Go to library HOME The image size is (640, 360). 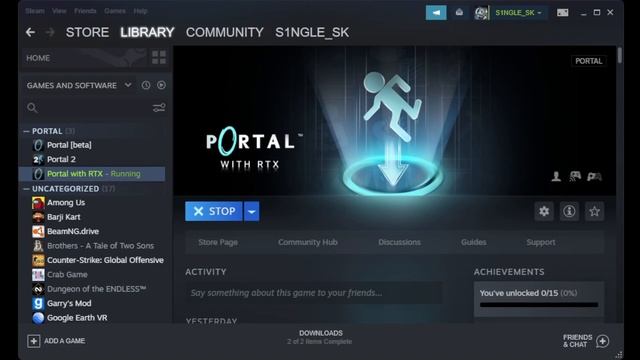click(38, 58)
